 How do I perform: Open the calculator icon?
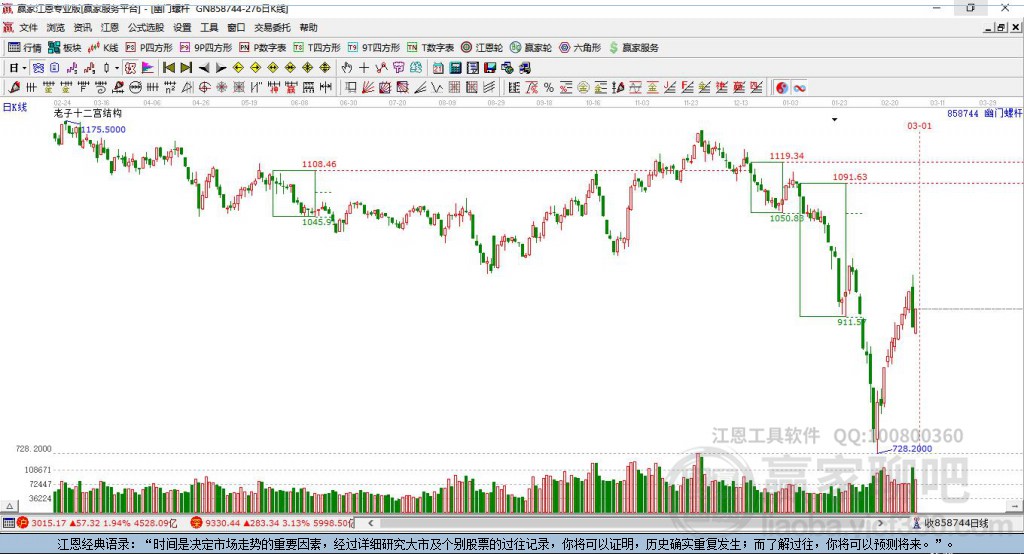tap(456, 68)
